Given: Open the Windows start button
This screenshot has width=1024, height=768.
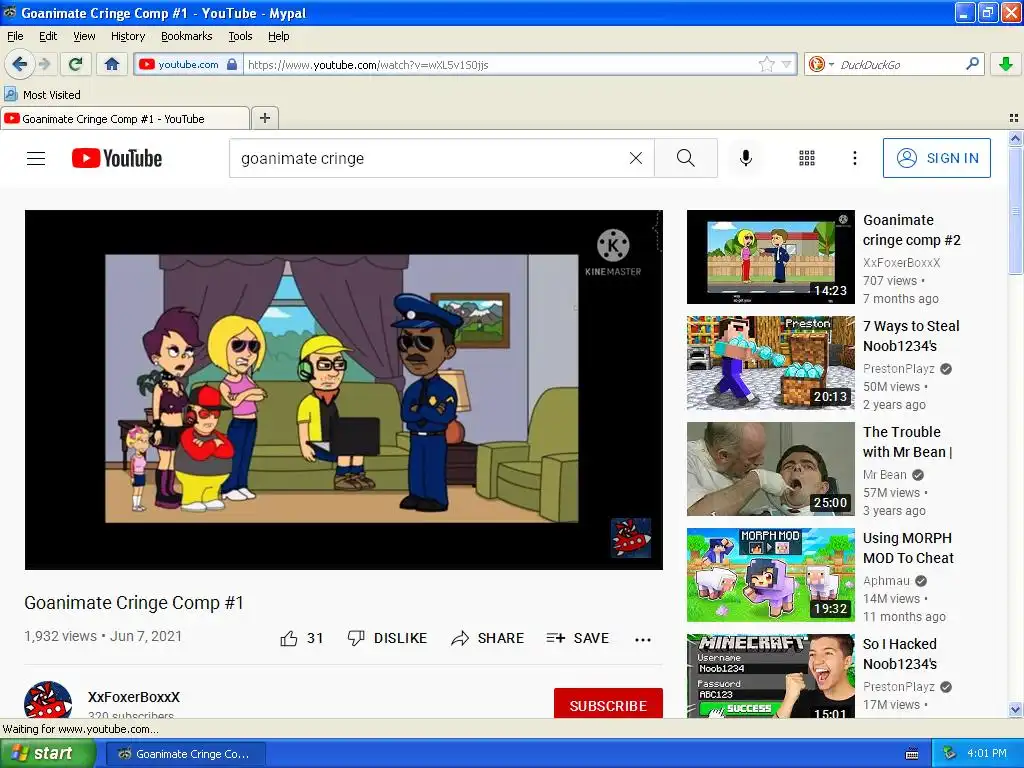Looking at the screenshot, I should 48,753.
